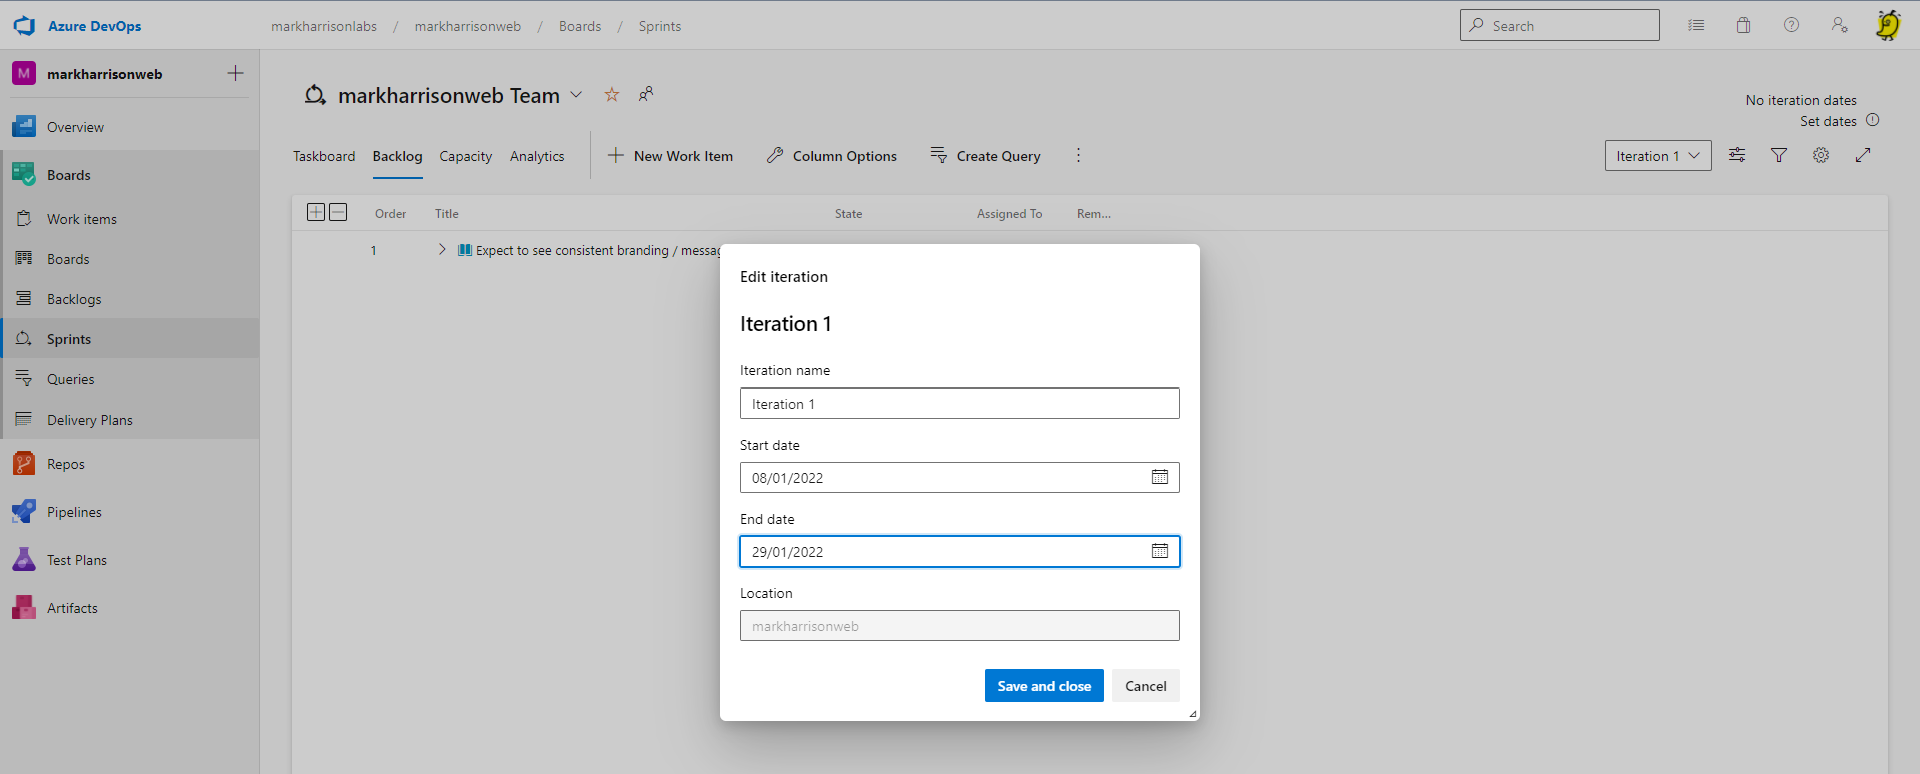Viewport: 1920px width, 774px height.
Task: Expand all backlog rows with plus icon
Action: click(316, 212)
